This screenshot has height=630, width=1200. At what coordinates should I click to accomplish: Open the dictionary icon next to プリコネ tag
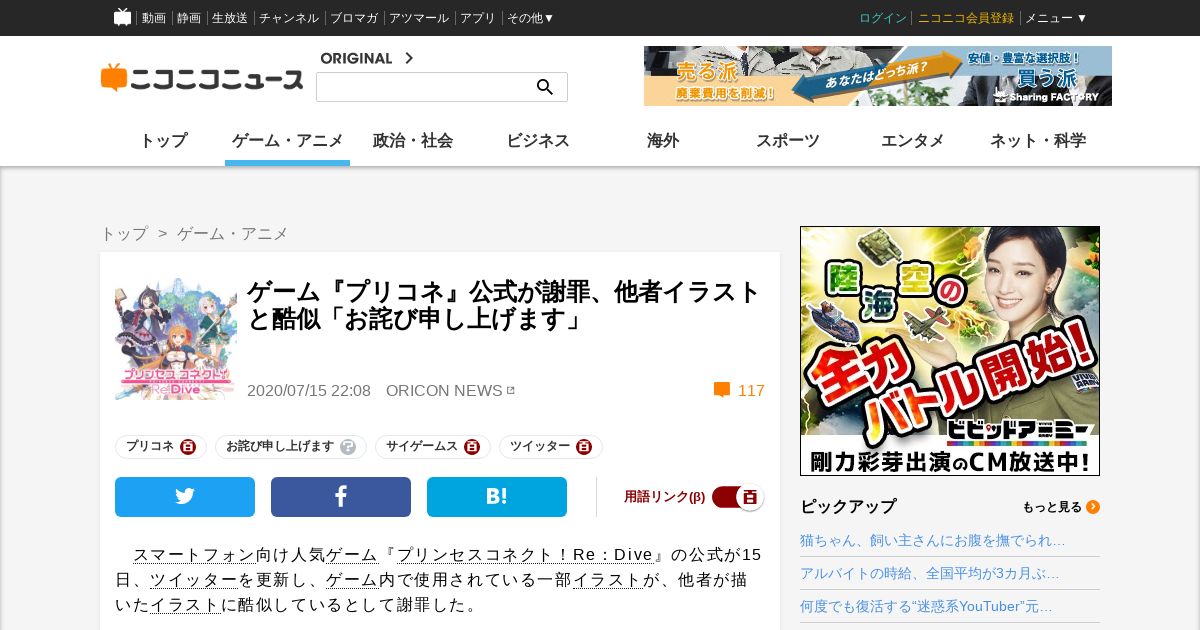(x=188, y=447)
